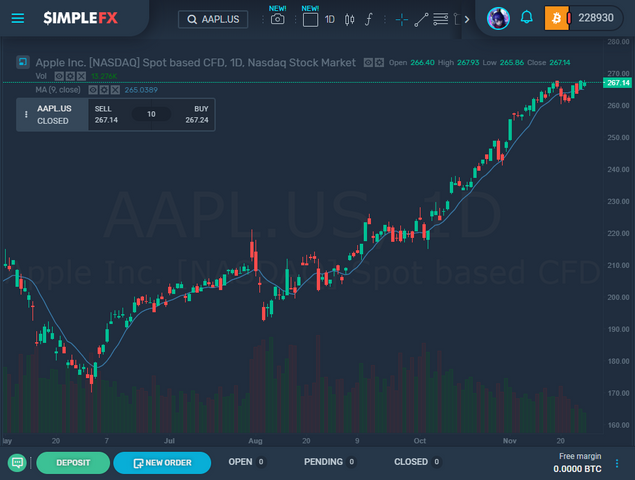Open the live chat icon
Viewport: 635px width, 480px height.
click(16, 462)
